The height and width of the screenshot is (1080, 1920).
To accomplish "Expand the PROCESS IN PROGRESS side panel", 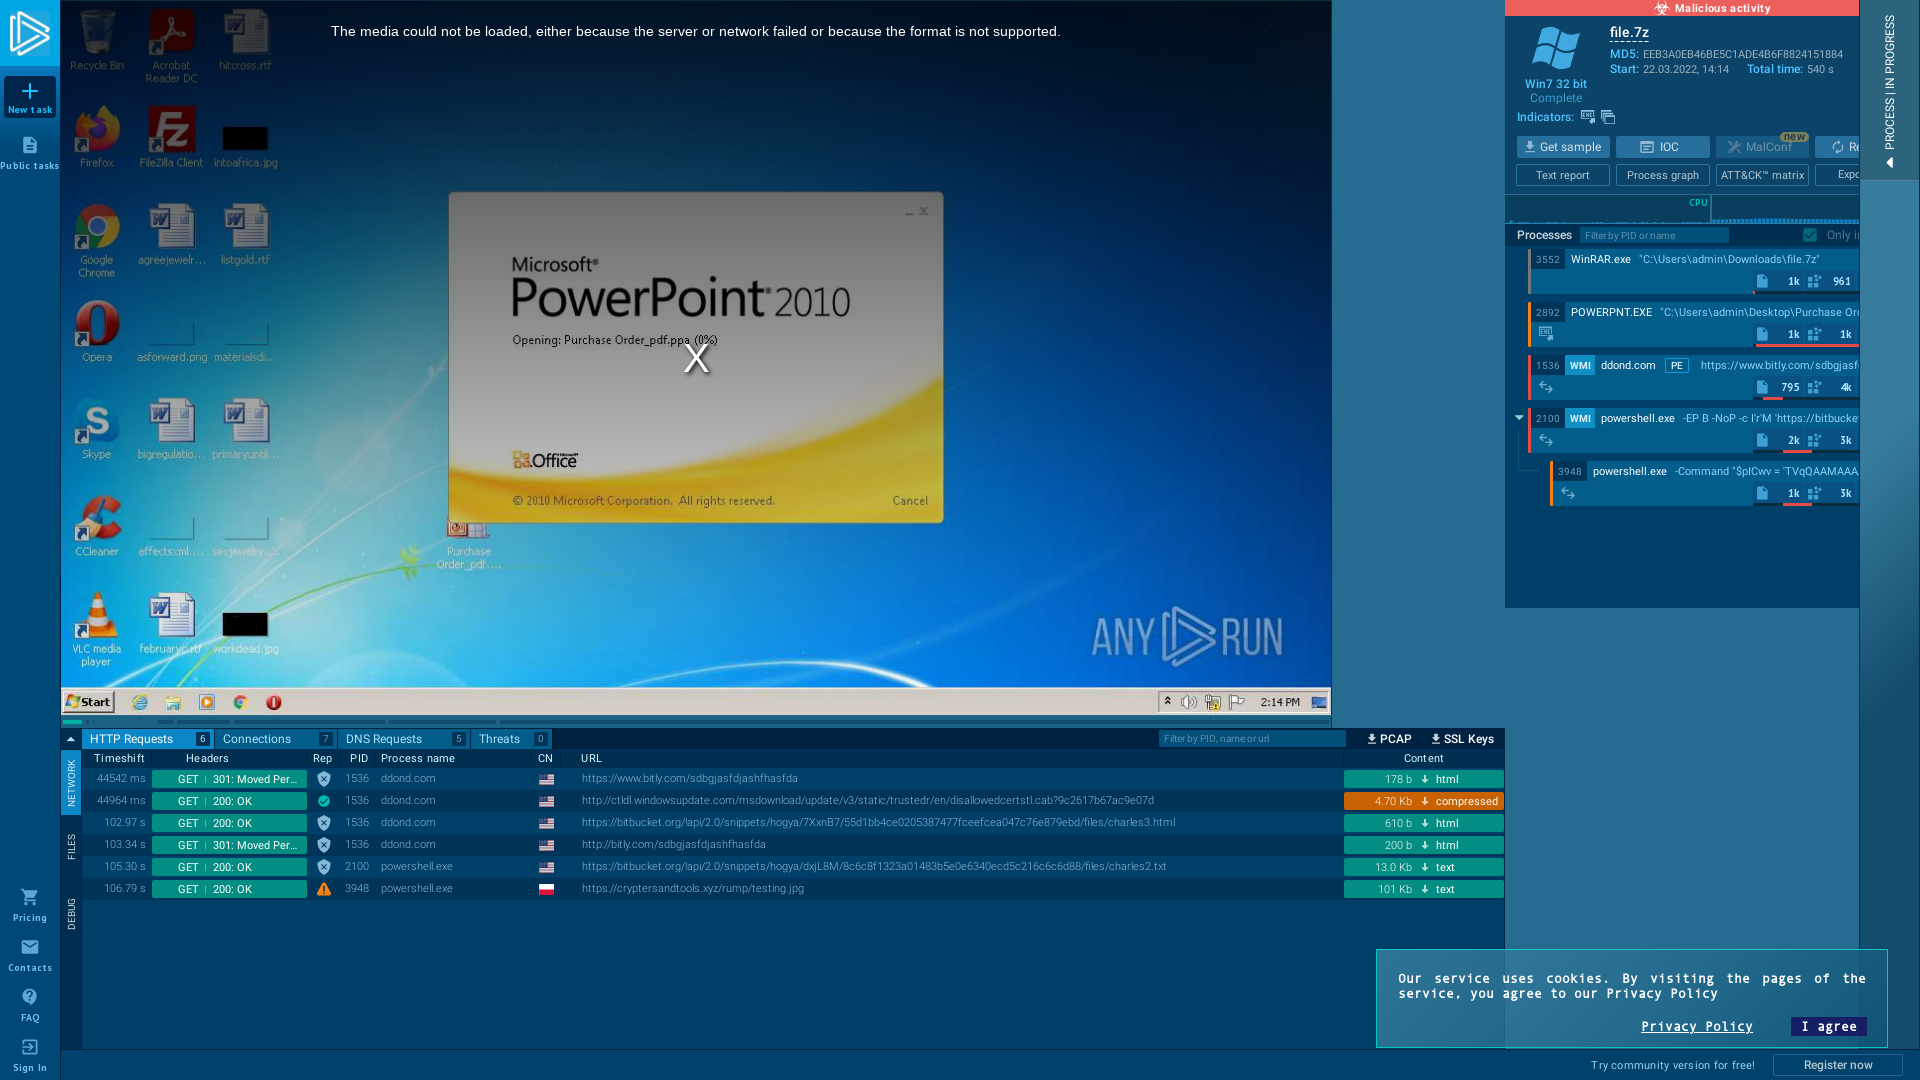I will (x=1889, y=90).
